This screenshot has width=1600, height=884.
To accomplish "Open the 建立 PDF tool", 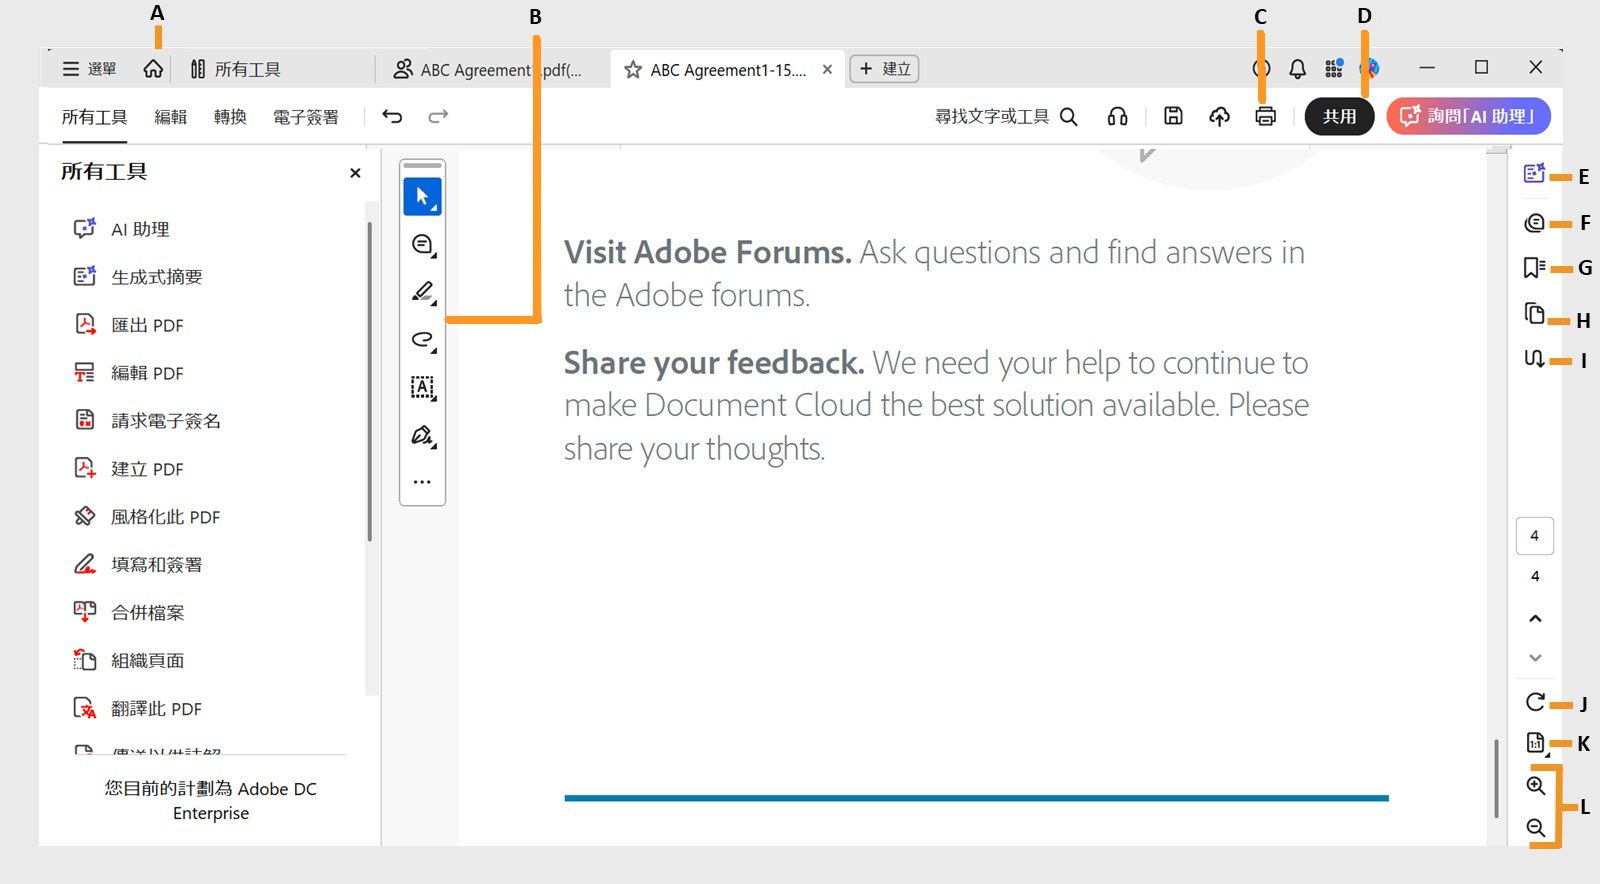I will (x=129, y=469).
